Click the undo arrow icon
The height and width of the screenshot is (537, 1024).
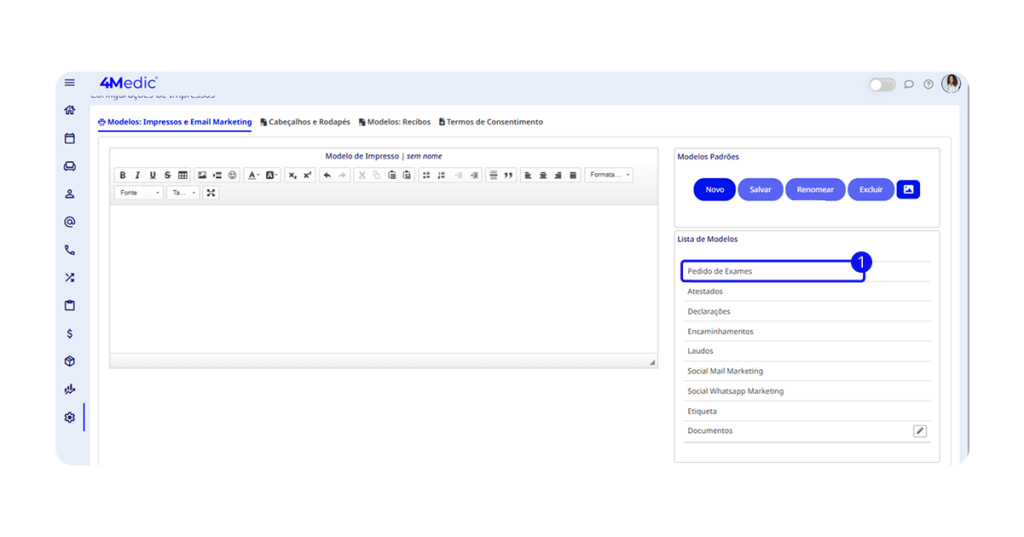coord(327,175)
